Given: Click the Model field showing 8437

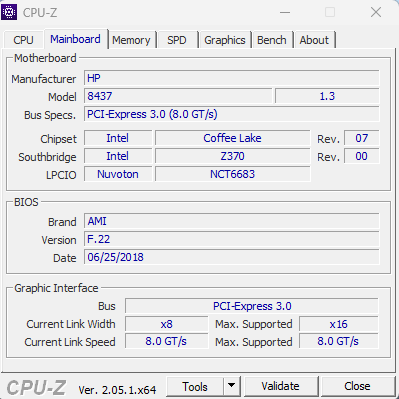Looking at the screenshot, I should [x=178, y=96].
